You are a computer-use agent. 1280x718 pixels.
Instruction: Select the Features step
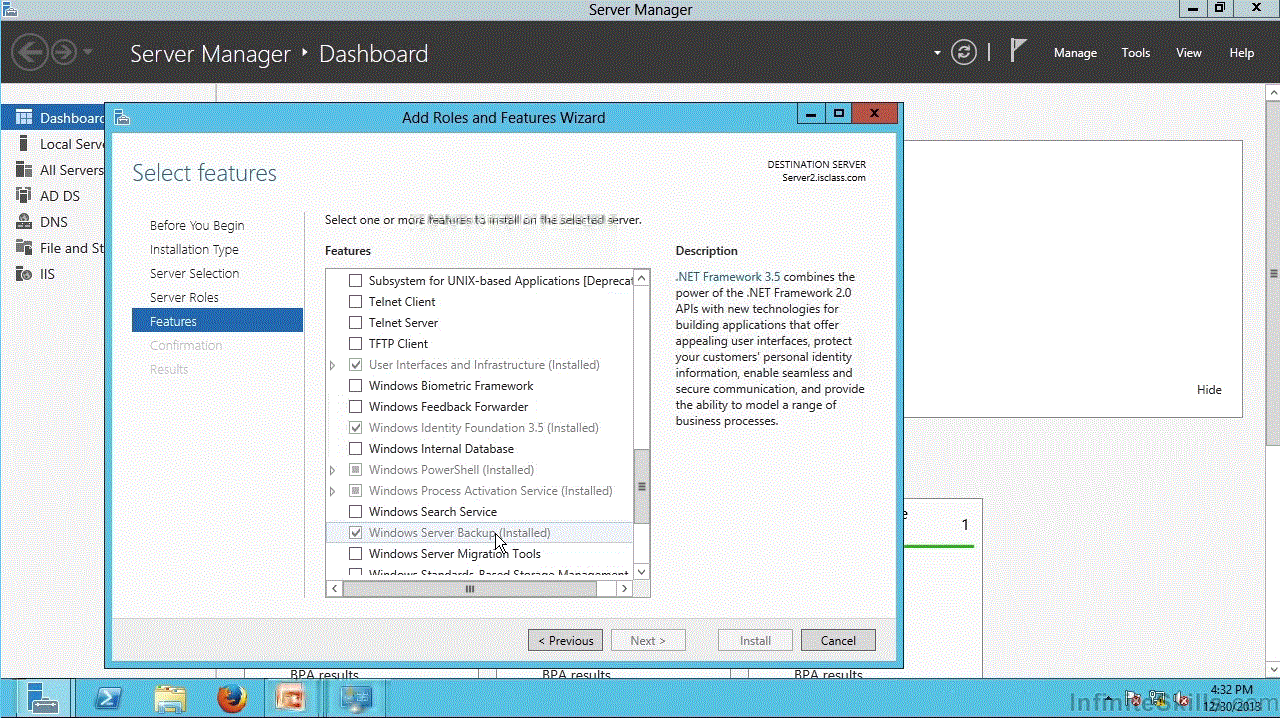[x=217, y=321]
